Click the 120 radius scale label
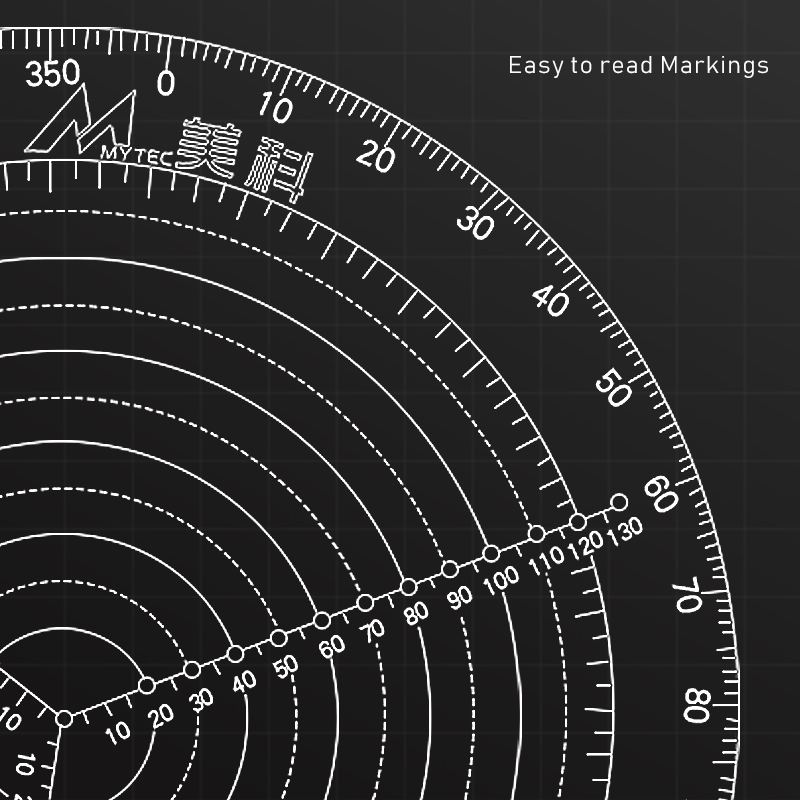 (587, 545)
